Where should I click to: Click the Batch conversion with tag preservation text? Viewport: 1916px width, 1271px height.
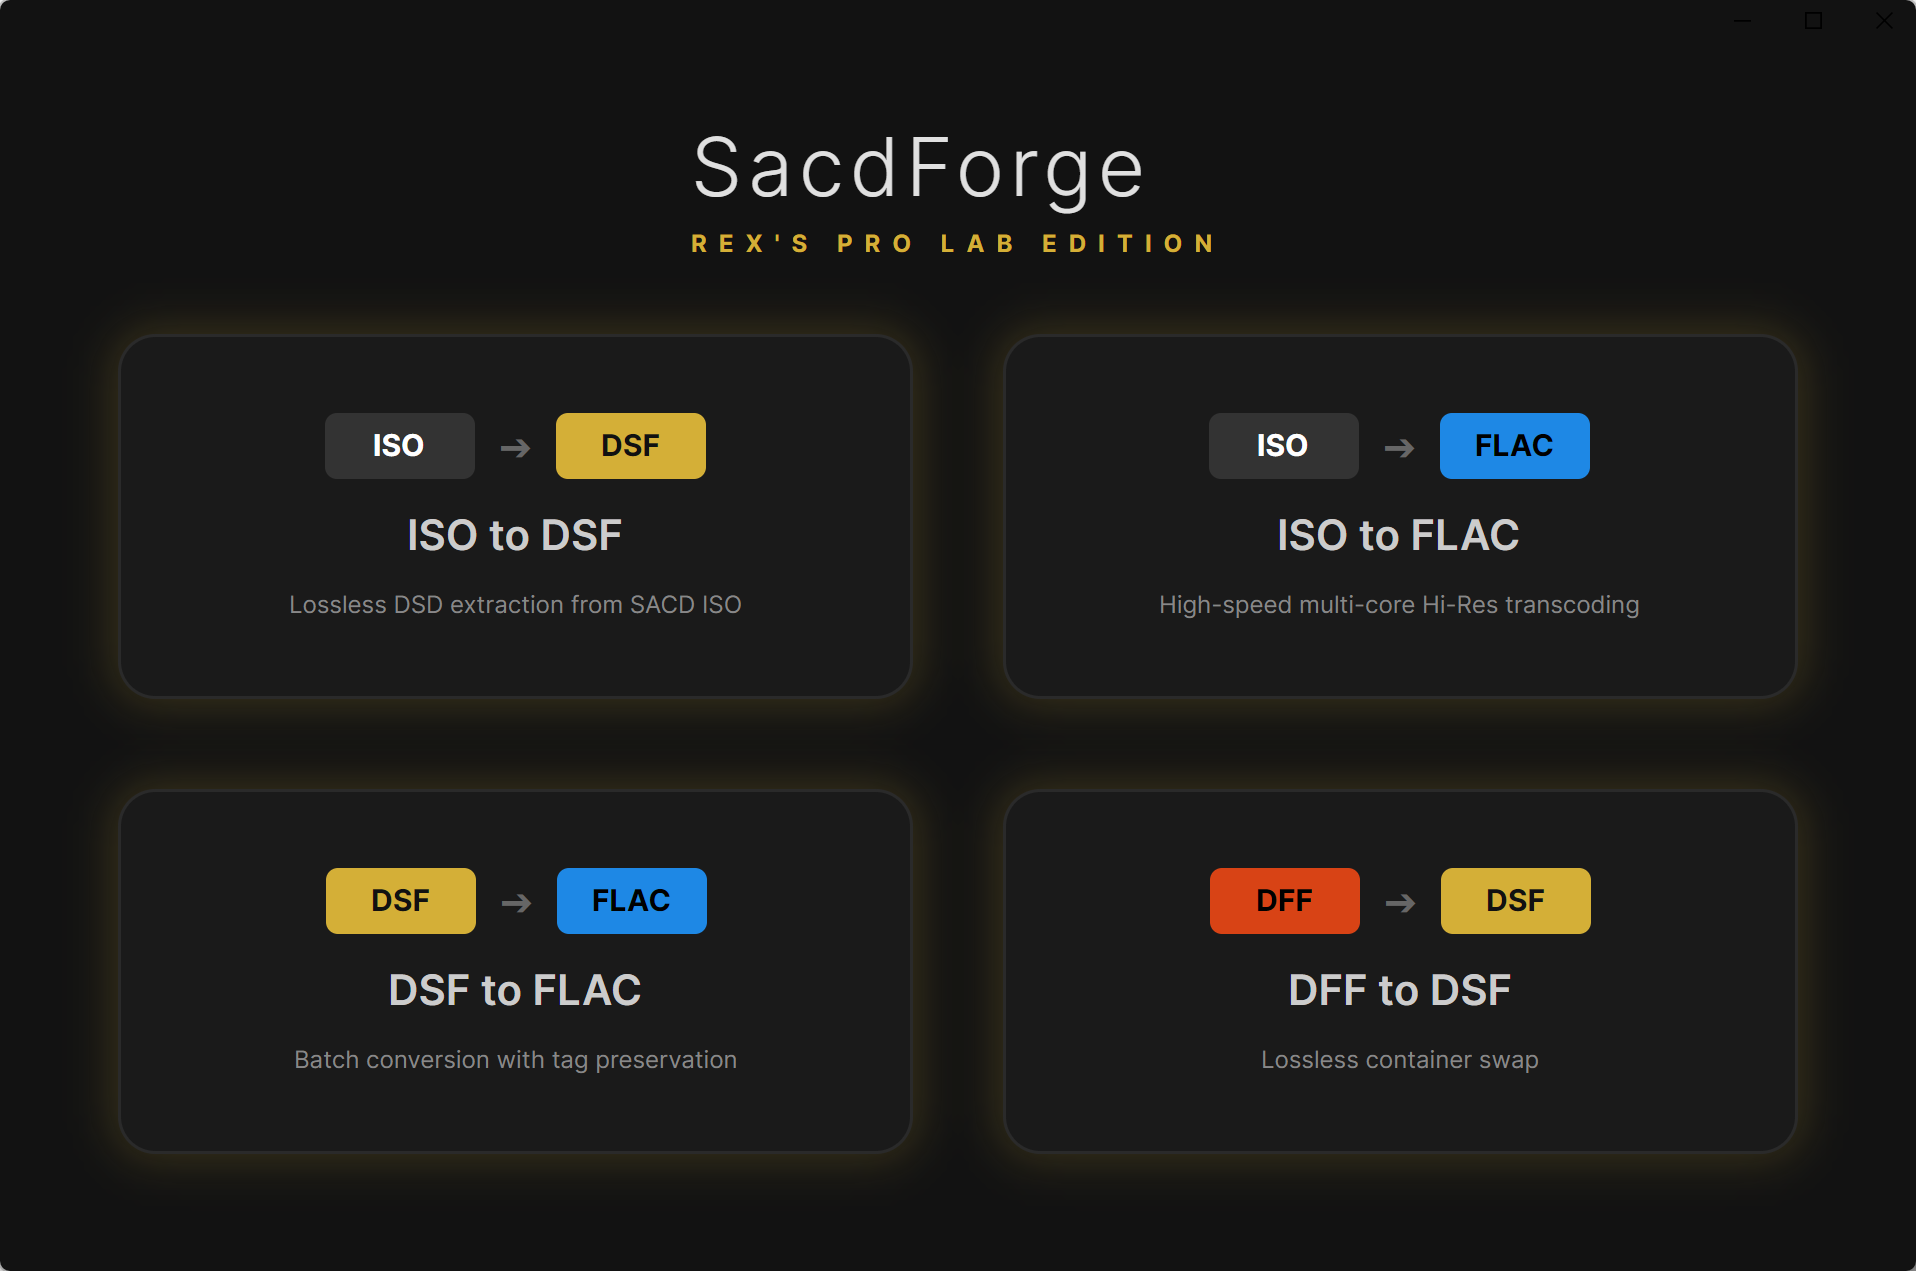pyautogui.click(x=515, y=1059)
